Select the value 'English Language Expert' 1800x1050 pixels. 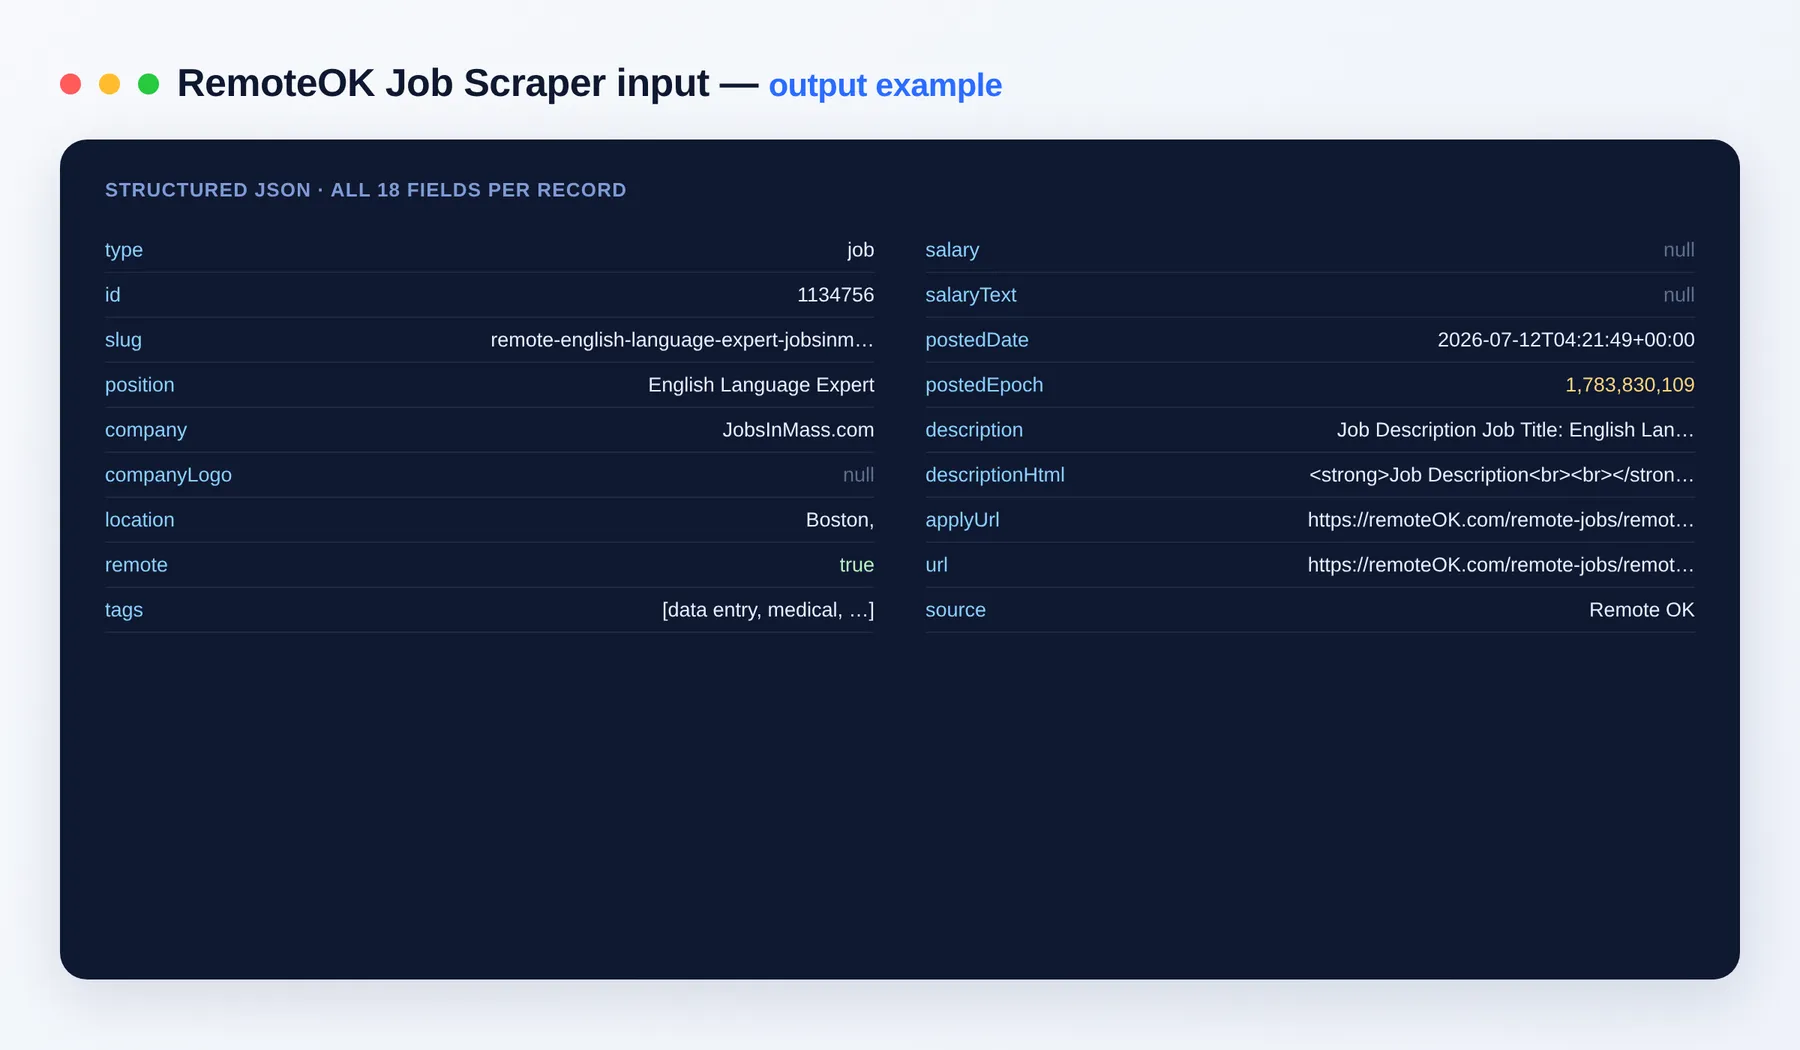coord(761,385)
